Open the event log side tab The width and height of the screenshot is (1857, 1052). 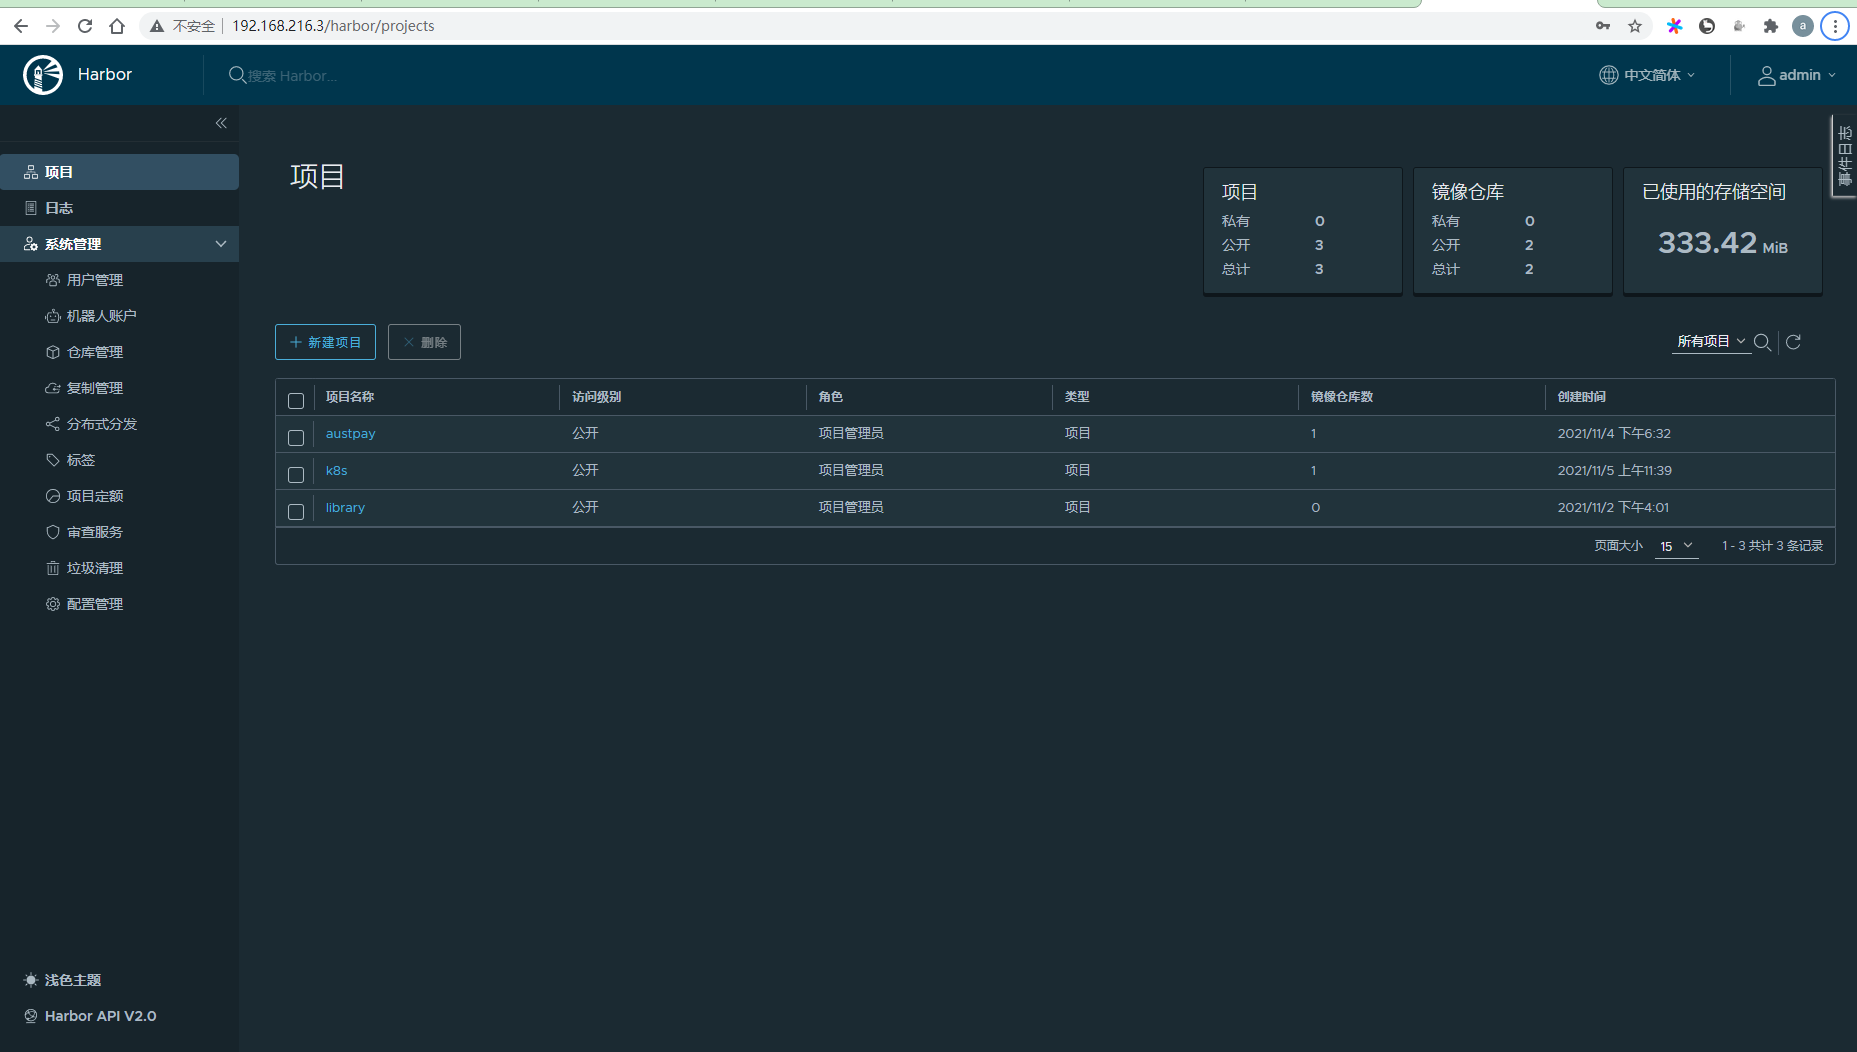(x=1844, y=156)
